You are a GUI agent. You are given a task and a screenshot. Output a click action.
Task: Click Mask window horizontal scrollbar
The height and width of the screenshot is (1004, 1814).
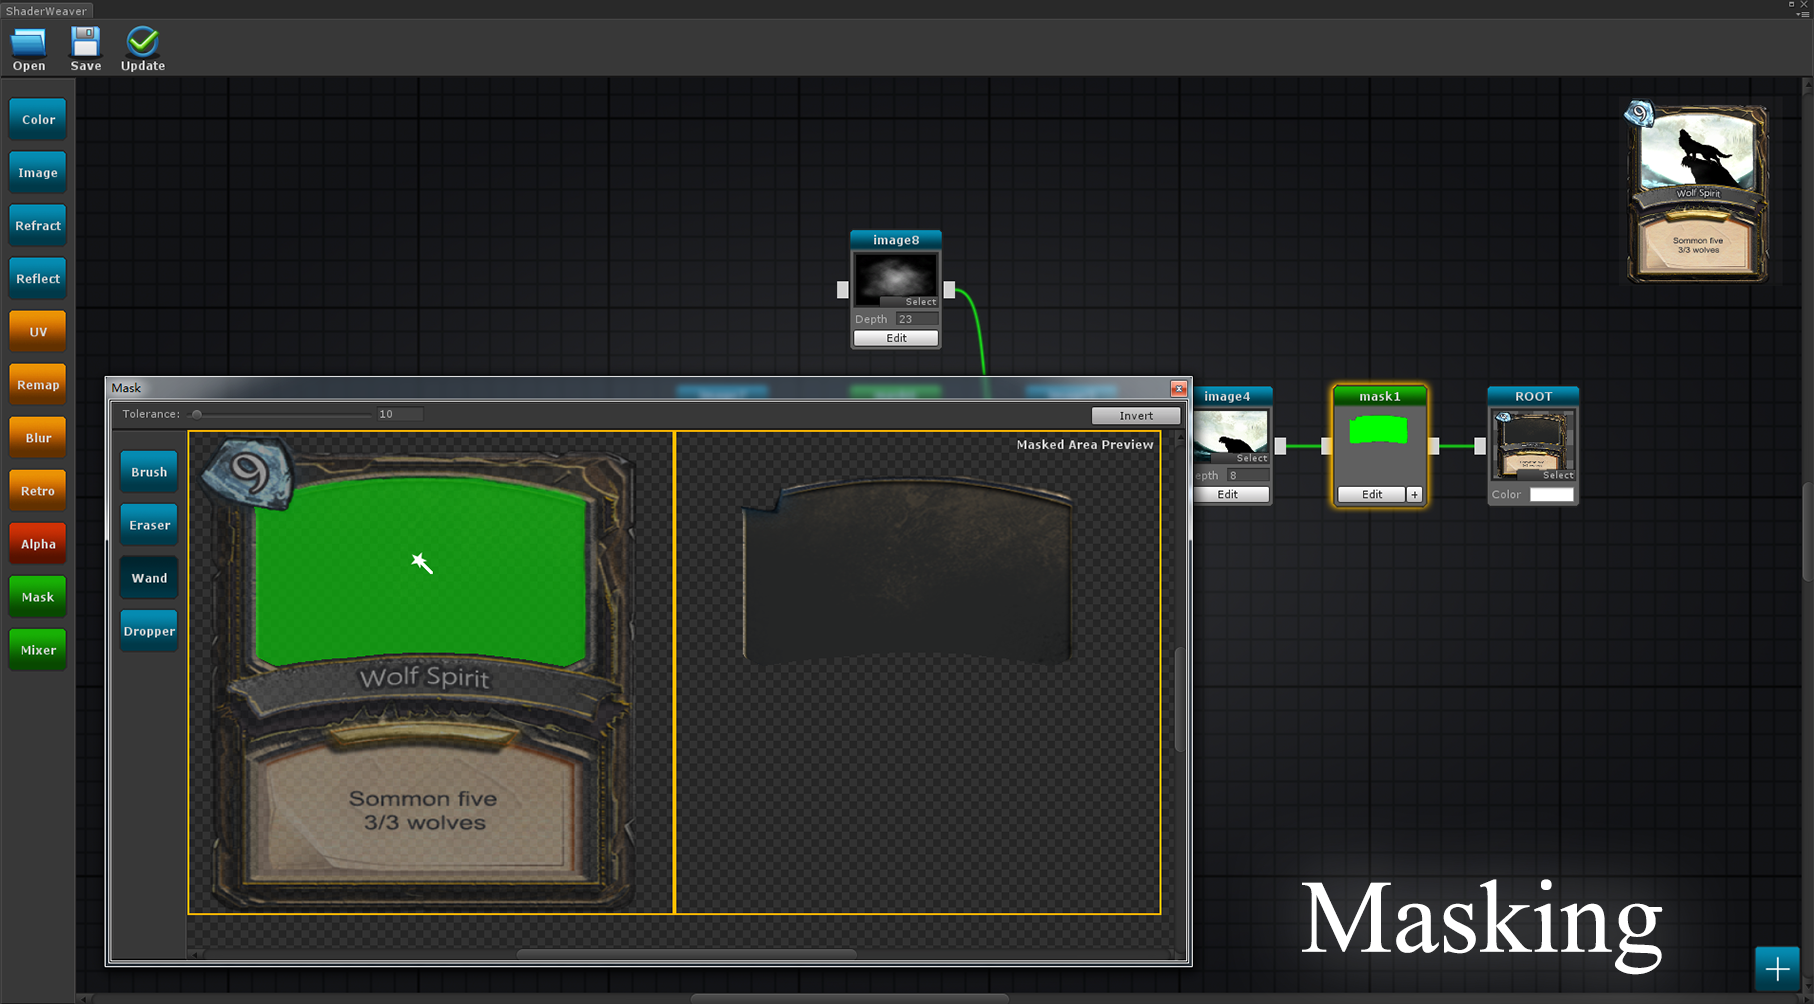point(686,954)
